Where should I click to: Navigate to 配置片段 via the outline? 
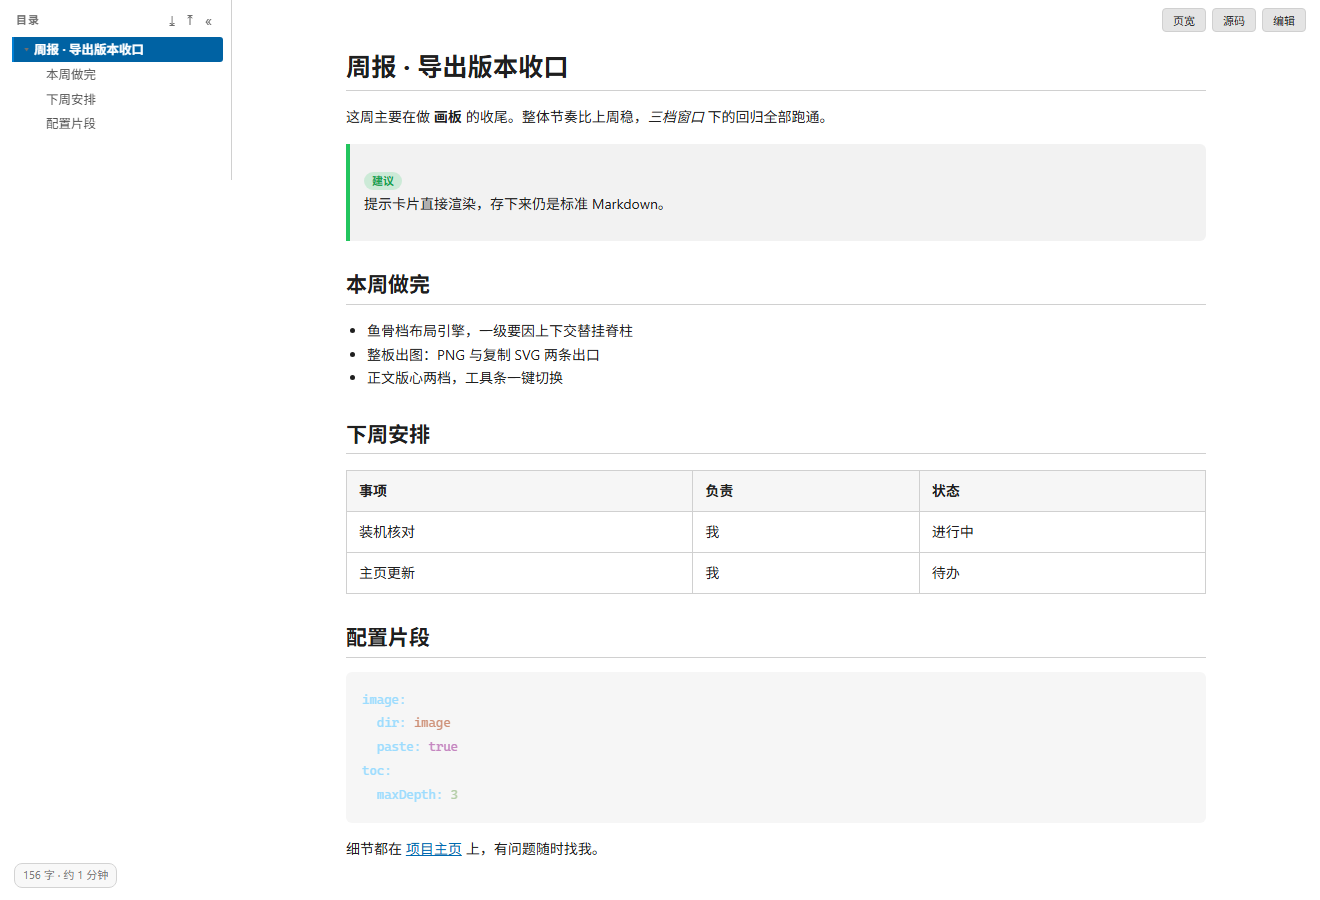pos(71,124)
